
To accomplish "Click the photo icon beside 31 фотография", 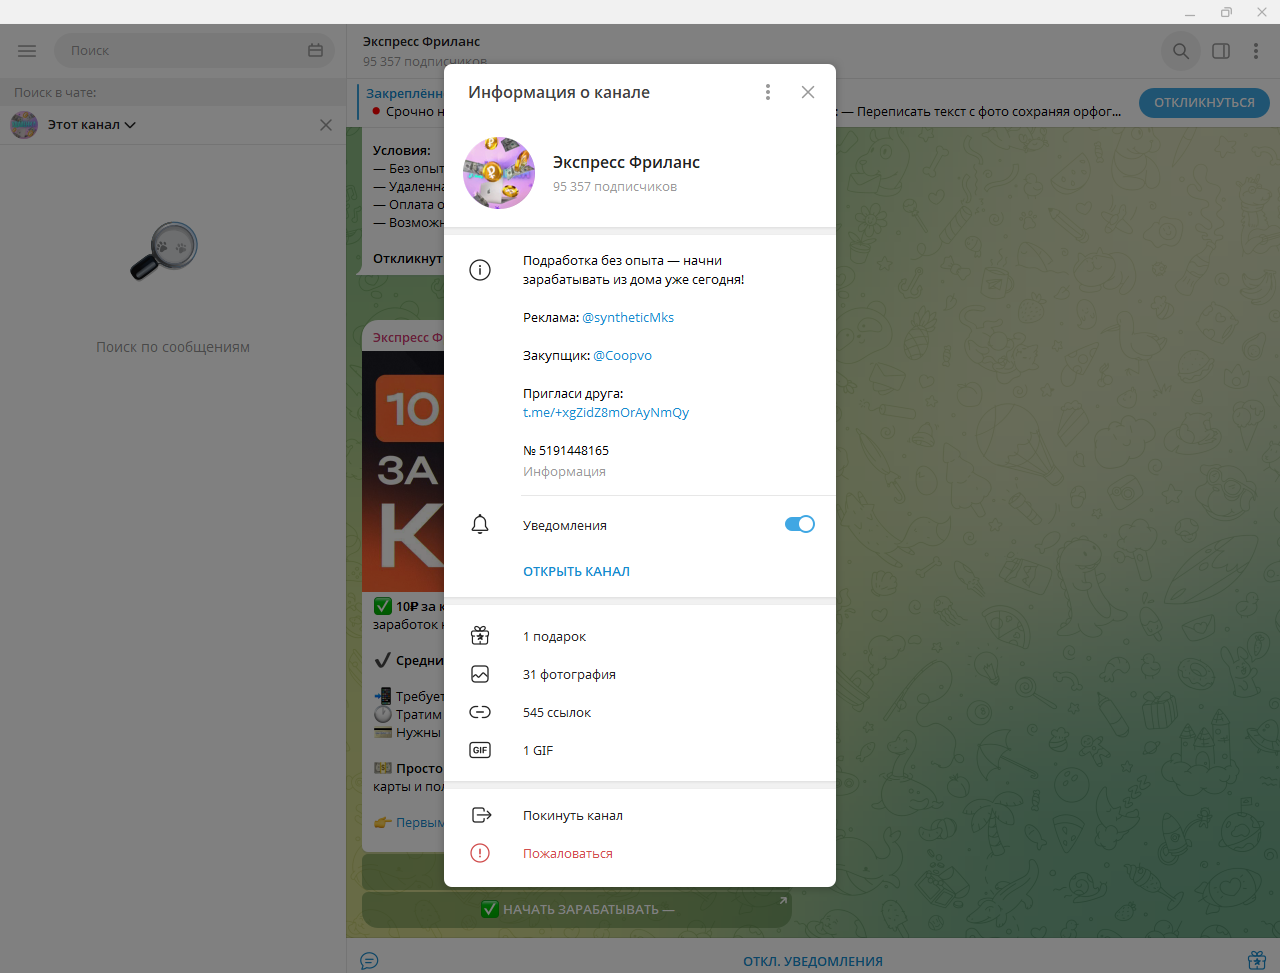I will tap(480, 674).
